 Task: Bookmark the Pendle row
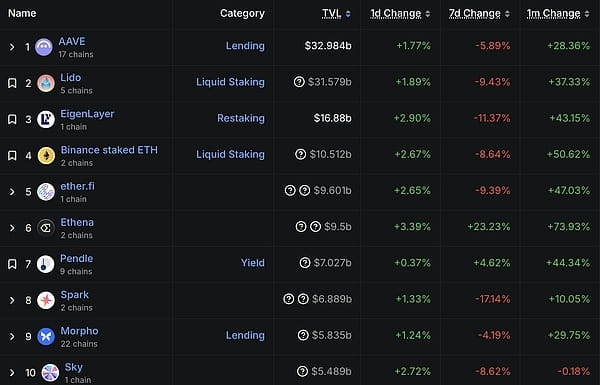click(x=12, y=264)
